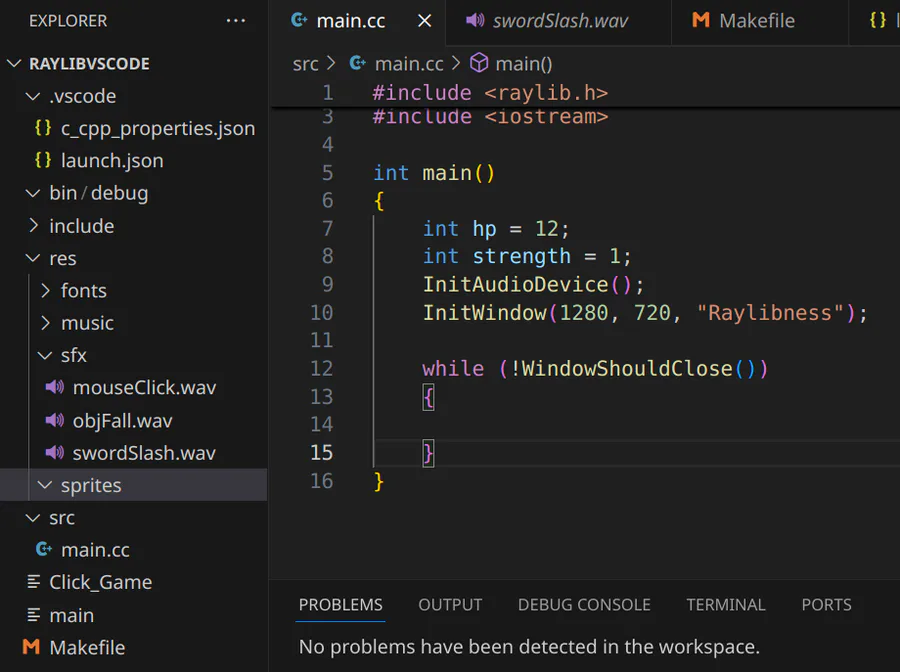Close the main.cc editor tab
Image resolution: width=900 pixels, height=672 pixels.
[425, 21]
